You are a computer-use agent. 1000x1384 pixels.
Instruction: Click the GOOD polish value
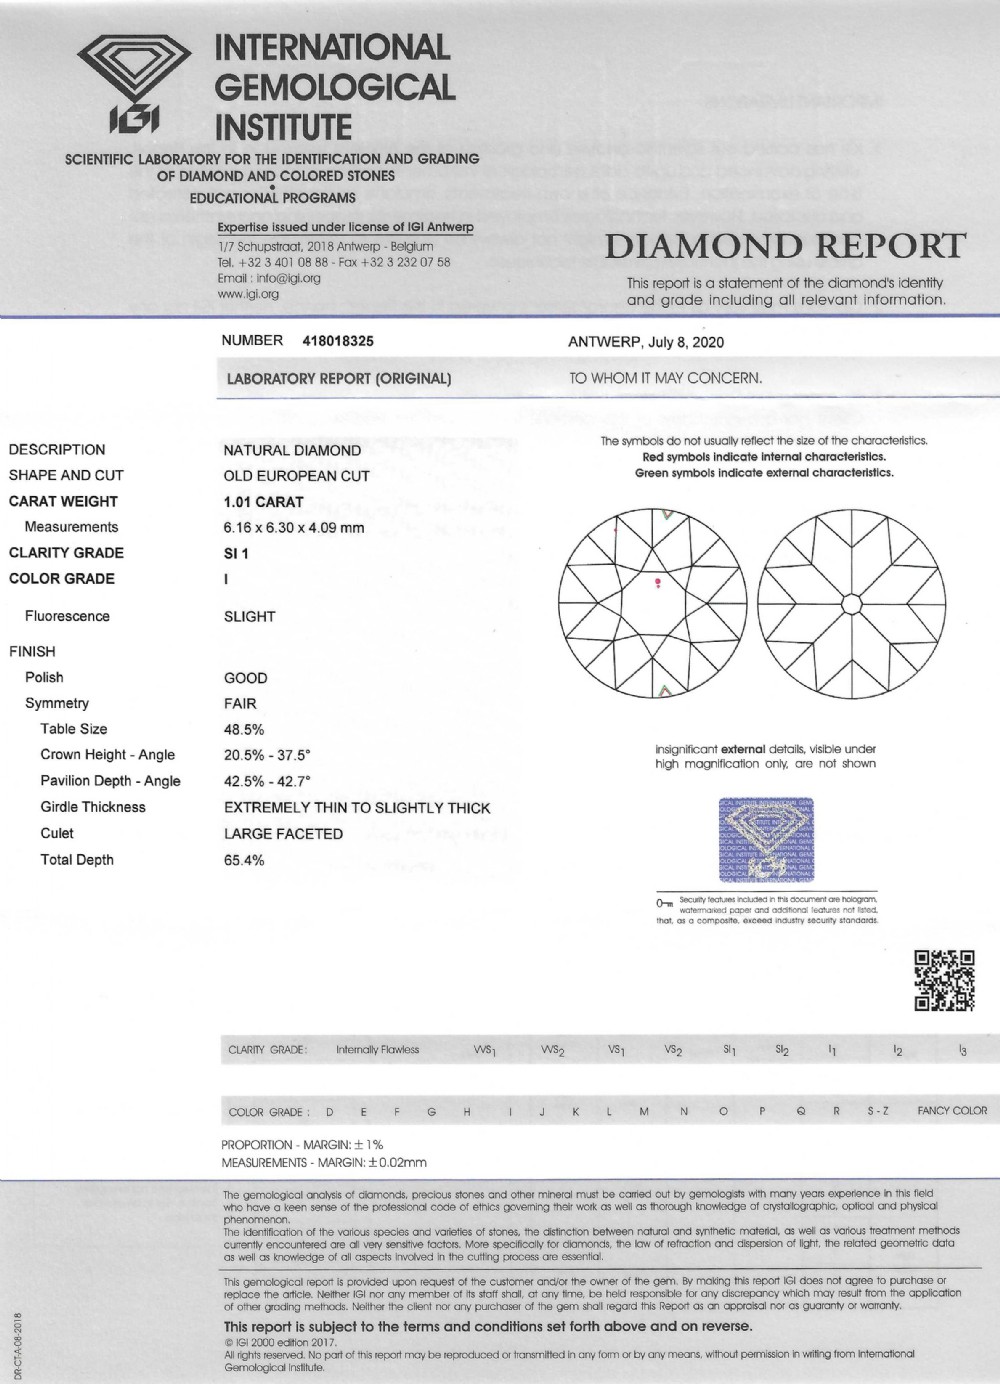tap(245, 678)
